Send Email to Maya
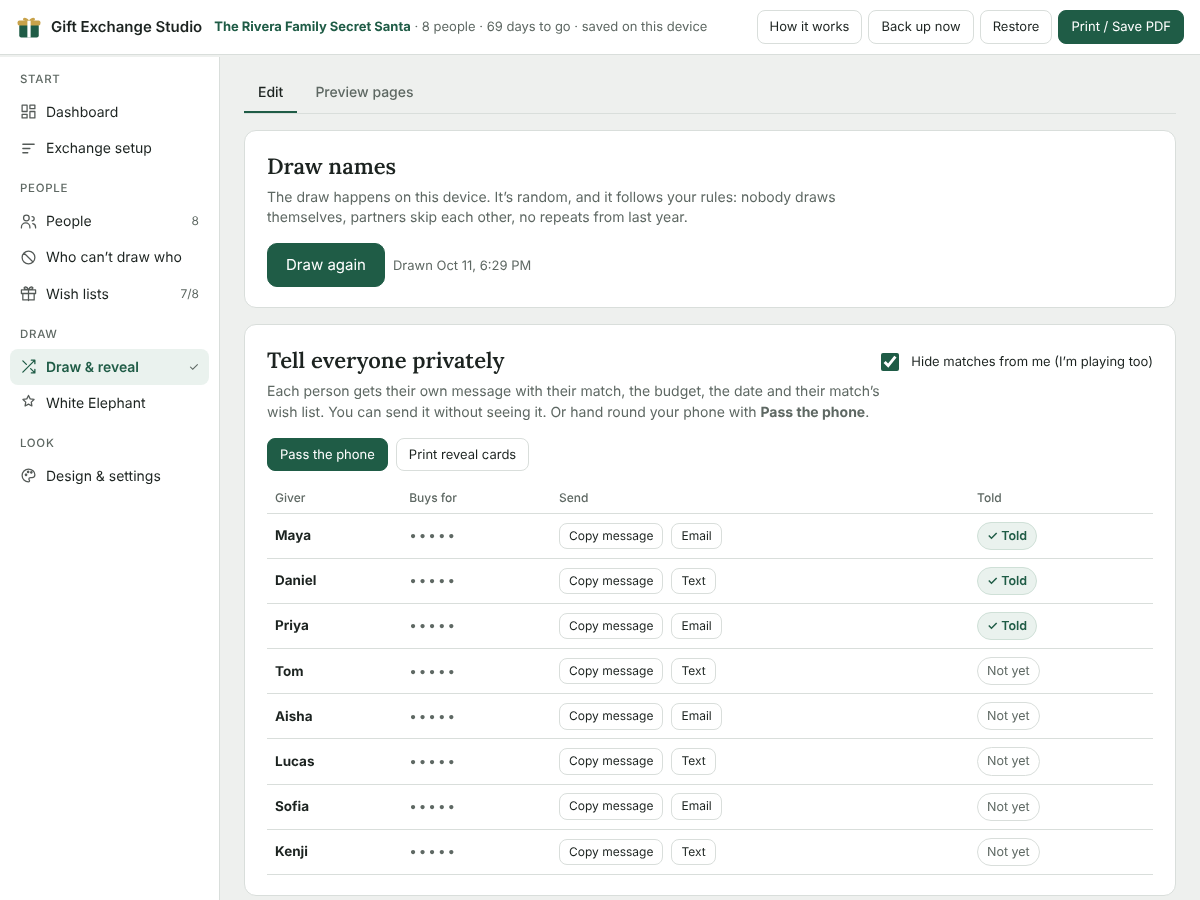The height and width of the screenshot is (900, 1200). [x=696, y=536]
